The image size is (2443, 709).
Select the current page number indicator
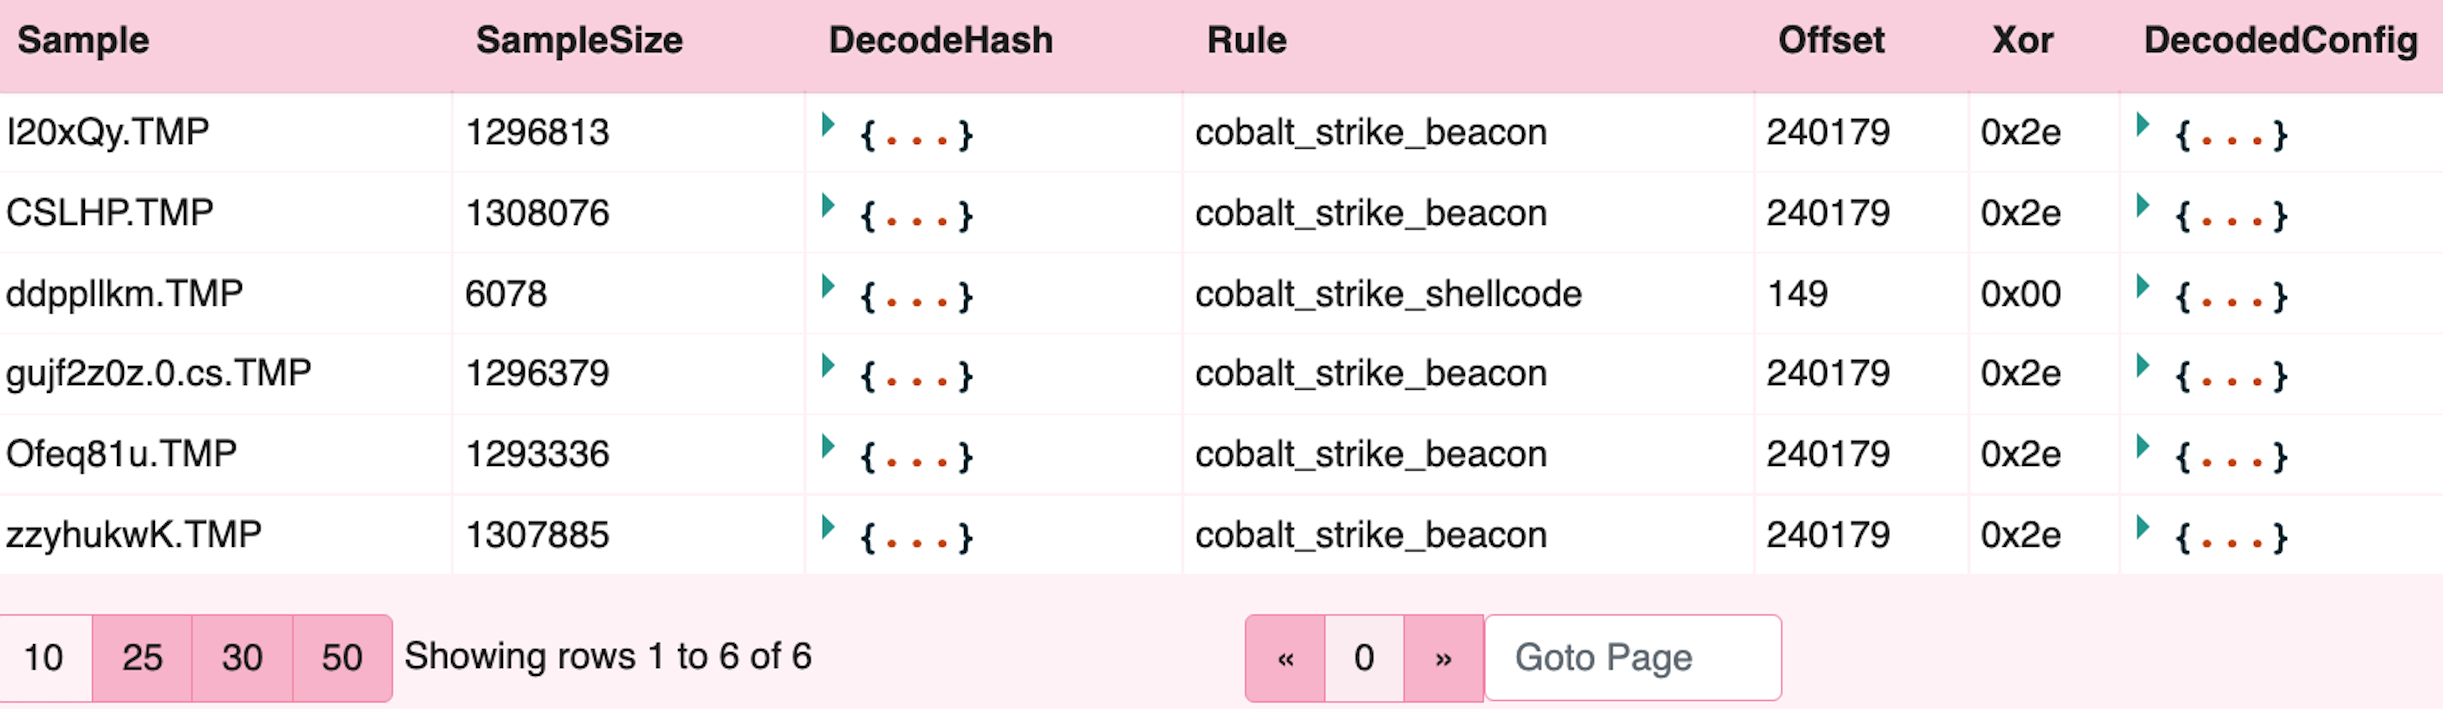(x=1363, y=657)
